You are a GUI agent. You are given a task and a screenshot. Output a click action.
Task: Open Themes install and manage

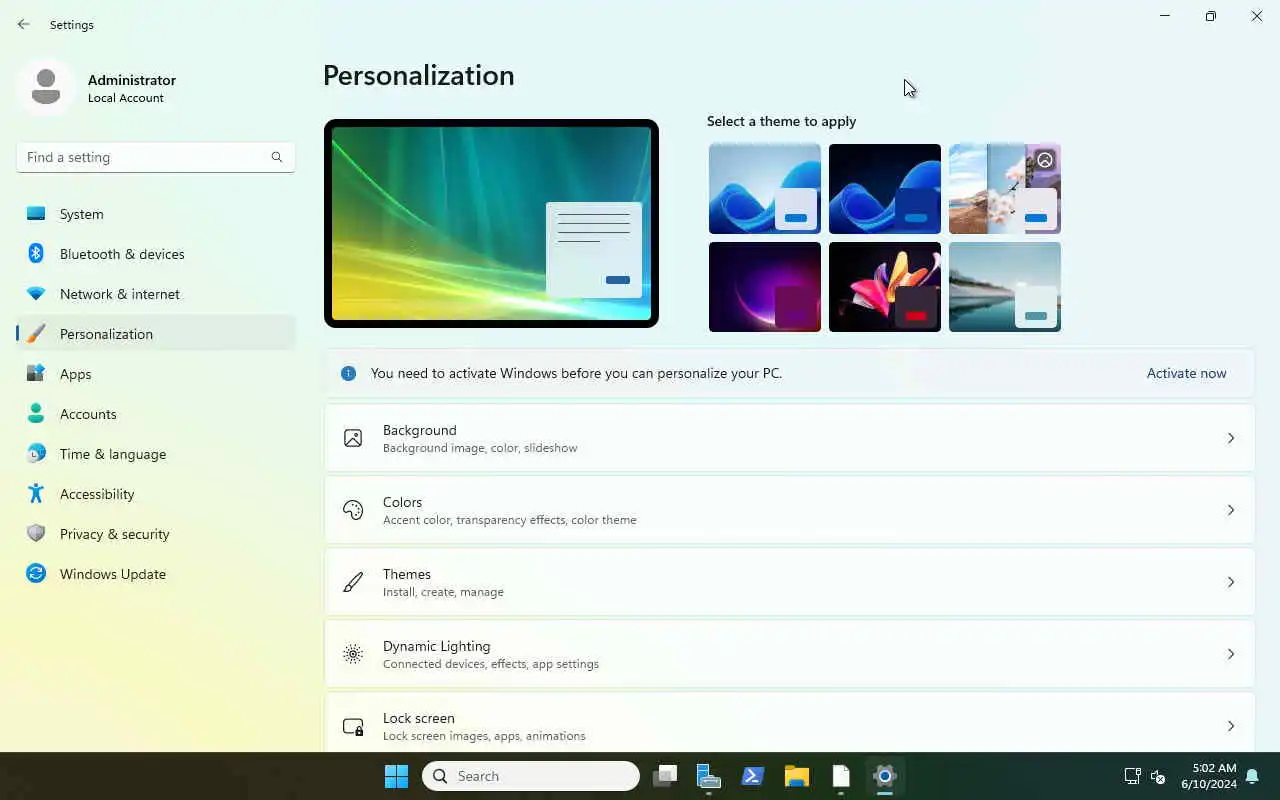tap(789, 582)
